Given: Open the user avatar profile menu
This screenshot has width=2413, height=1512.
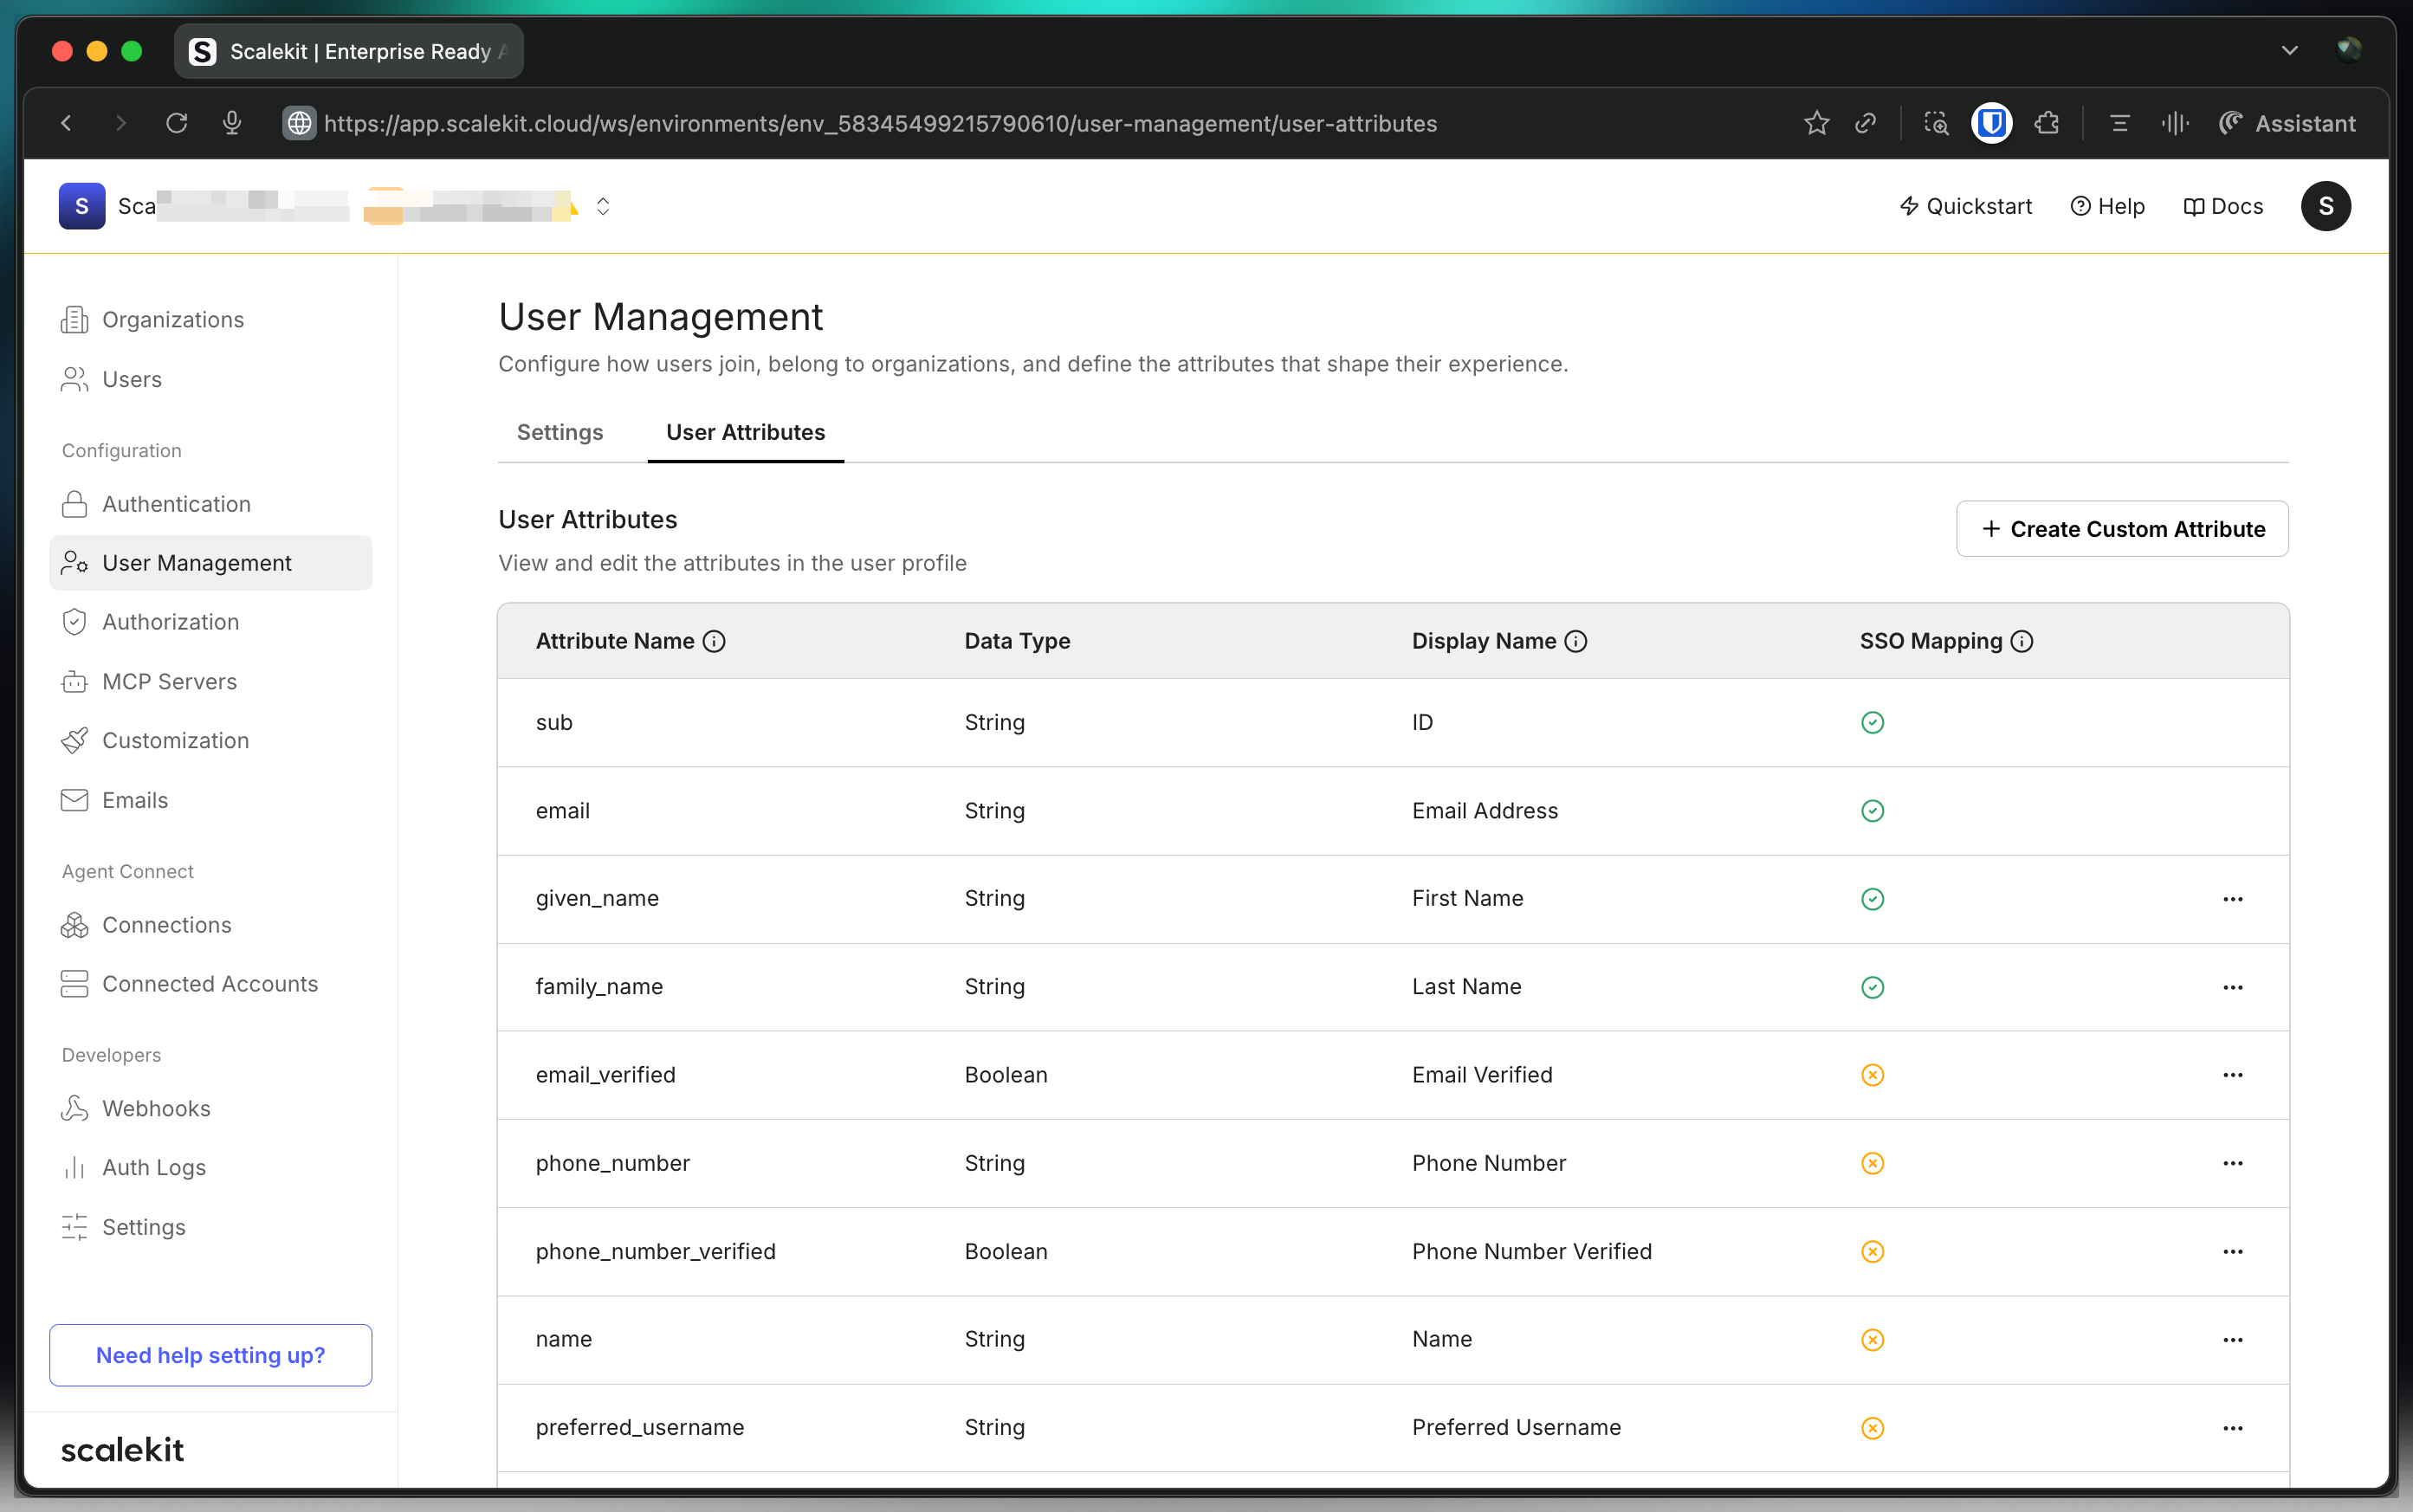Looking at the screenshot, I should click(2325, 206).
